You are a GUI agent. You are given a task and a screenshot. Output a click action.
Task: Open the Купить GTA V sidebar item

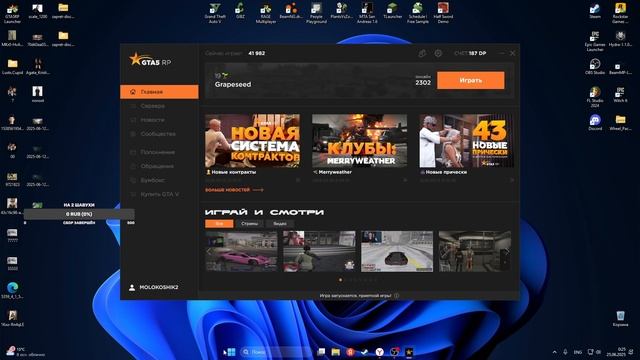click(159, 194)
